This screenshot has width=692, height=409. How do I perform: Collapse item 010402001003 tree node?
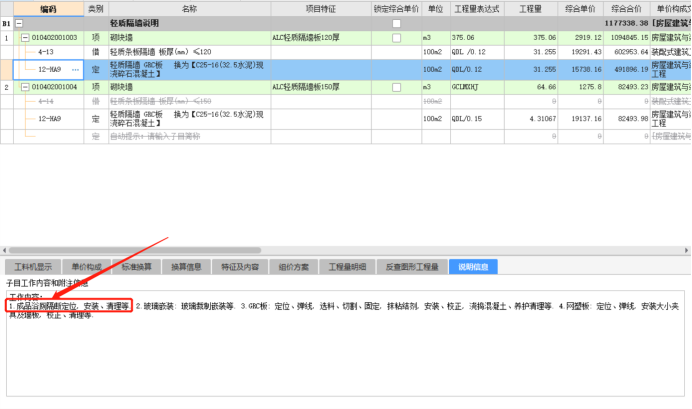tap(25, 38)
